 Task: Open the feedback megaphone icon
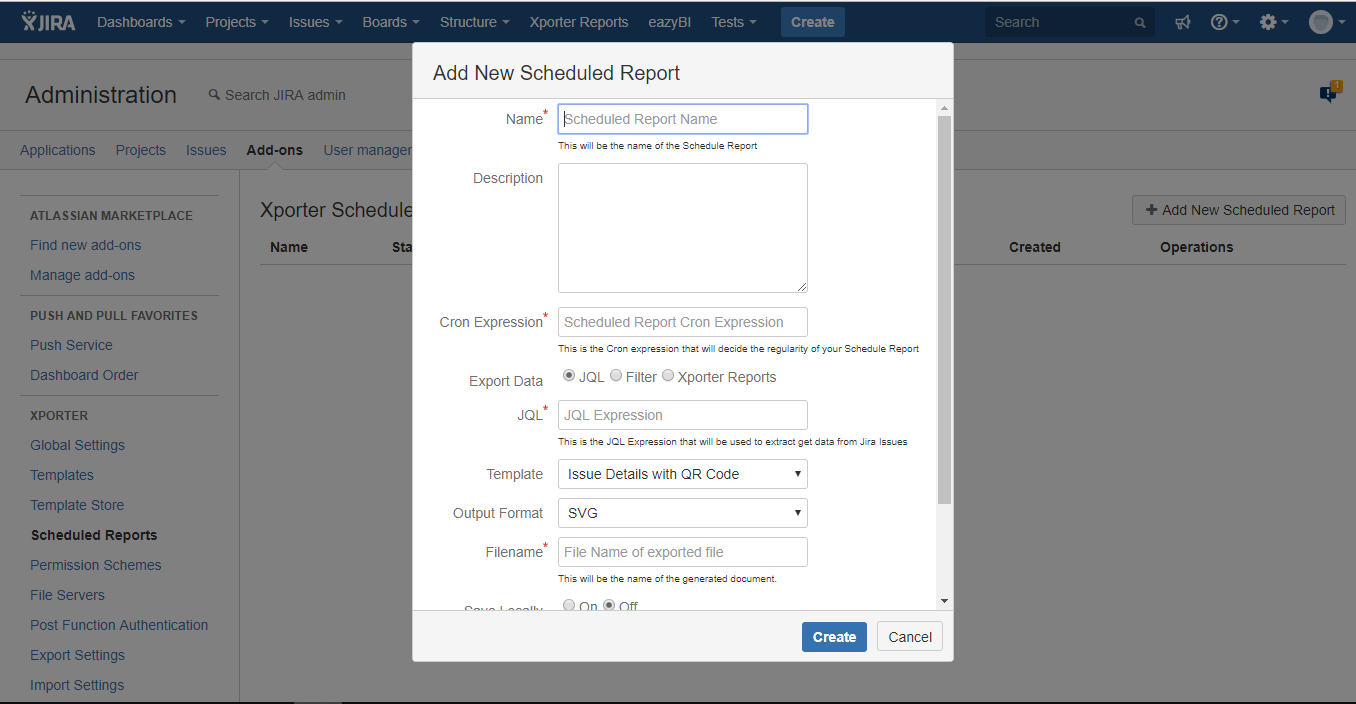pyautogui.click(x=1183, y=22)
